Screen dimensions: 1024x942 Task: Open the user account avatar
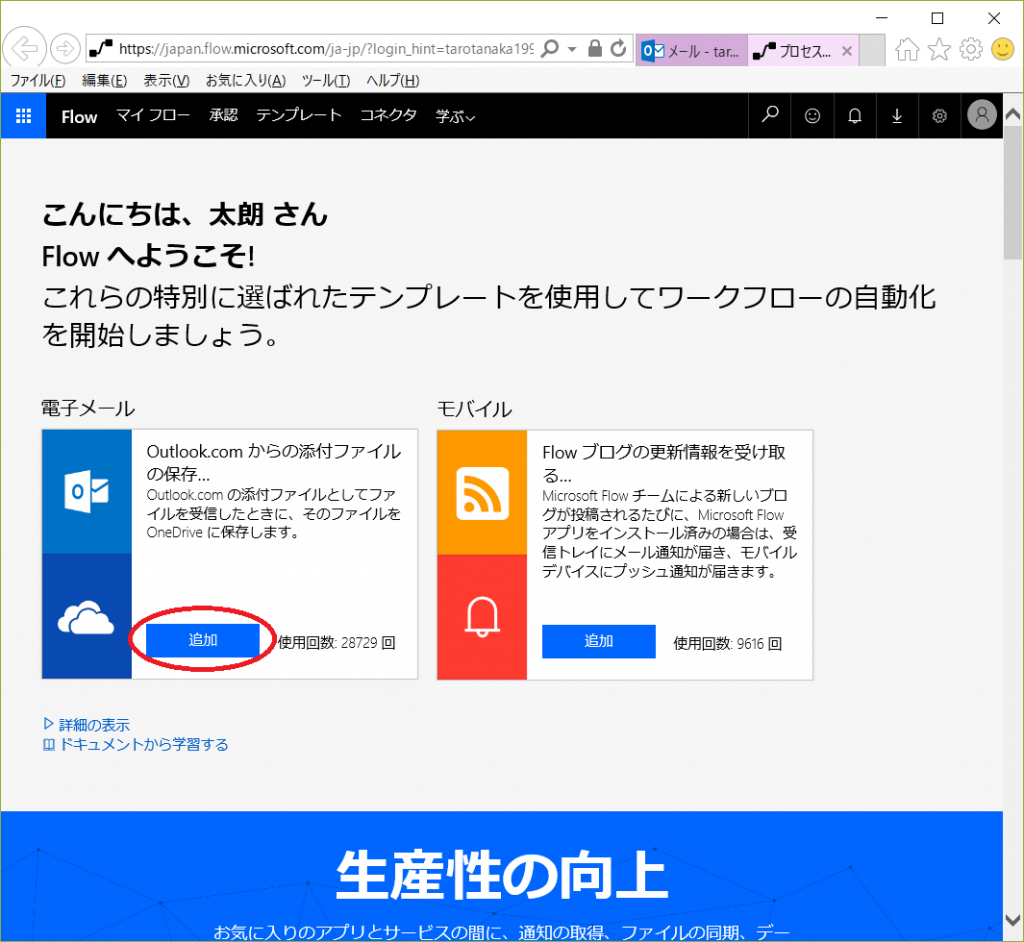(982, 115)
